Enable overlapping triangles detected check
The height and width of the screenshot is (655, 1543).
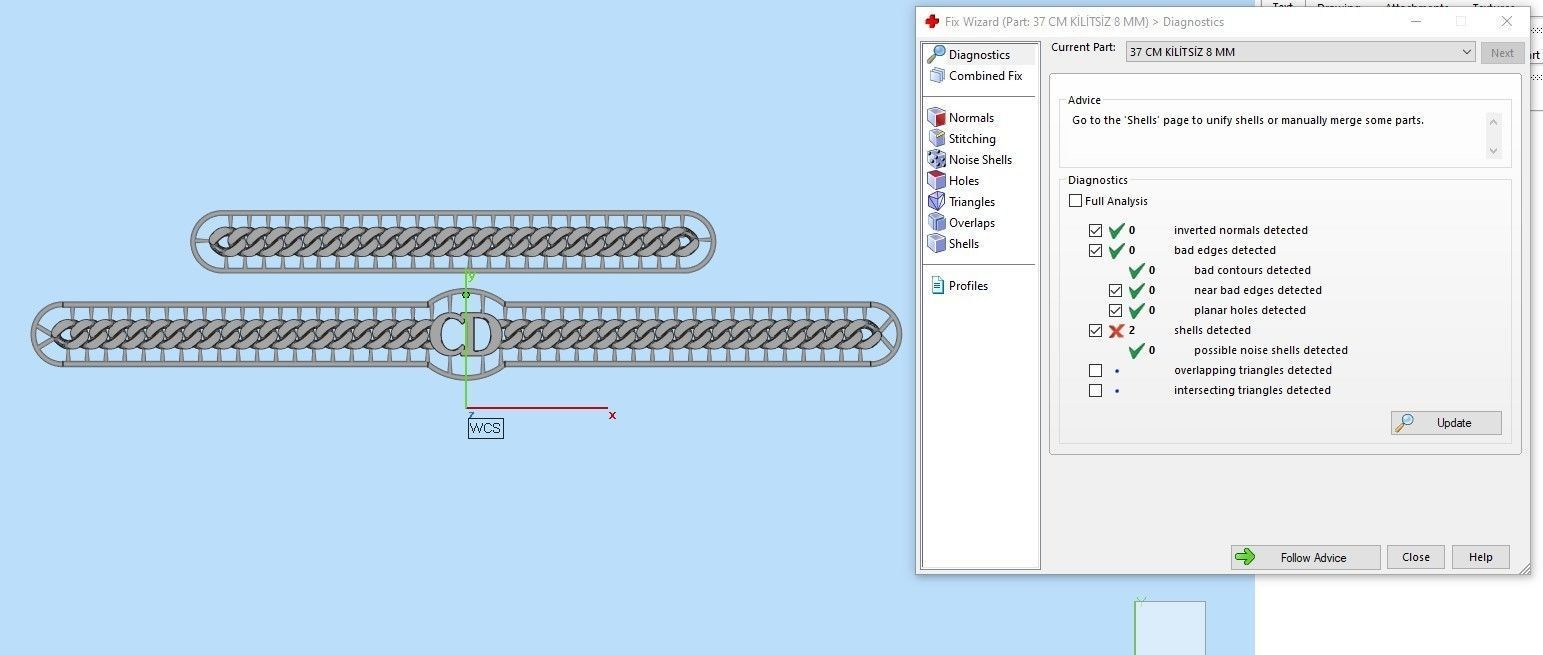point(1096,371)
